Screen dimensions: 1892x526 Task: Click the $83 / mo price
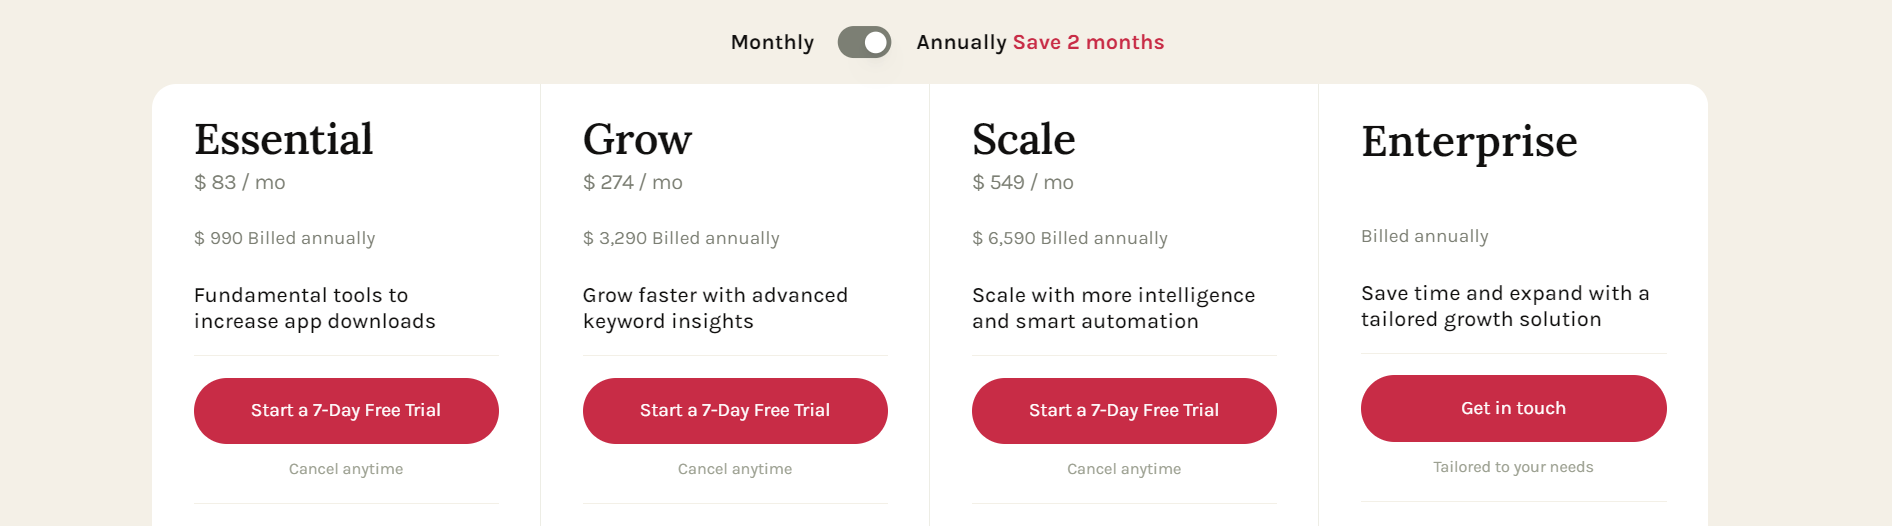(x=240, y=182)
